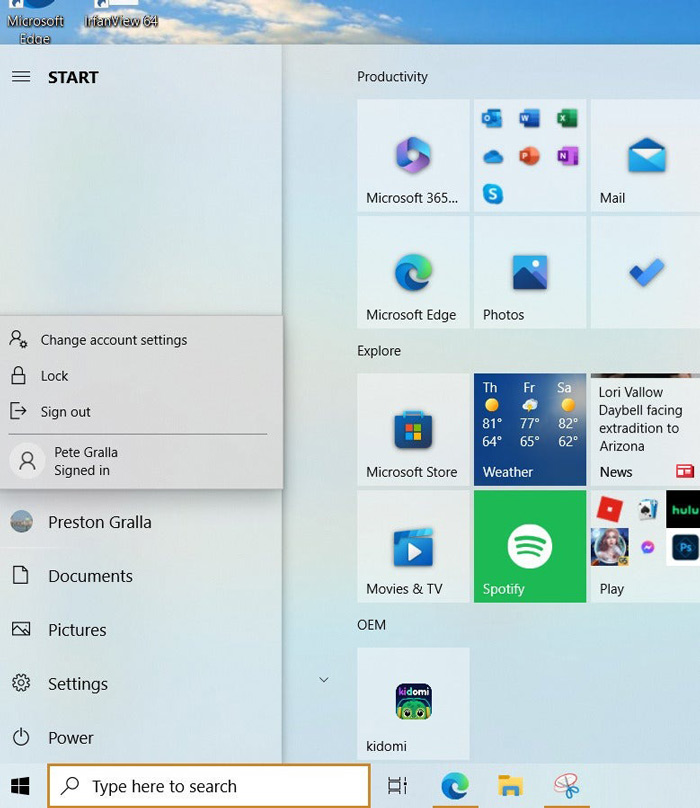The image size is (700, 808).
Task: Choose Sign out from the account menu
Action: [x=141, y=412]
